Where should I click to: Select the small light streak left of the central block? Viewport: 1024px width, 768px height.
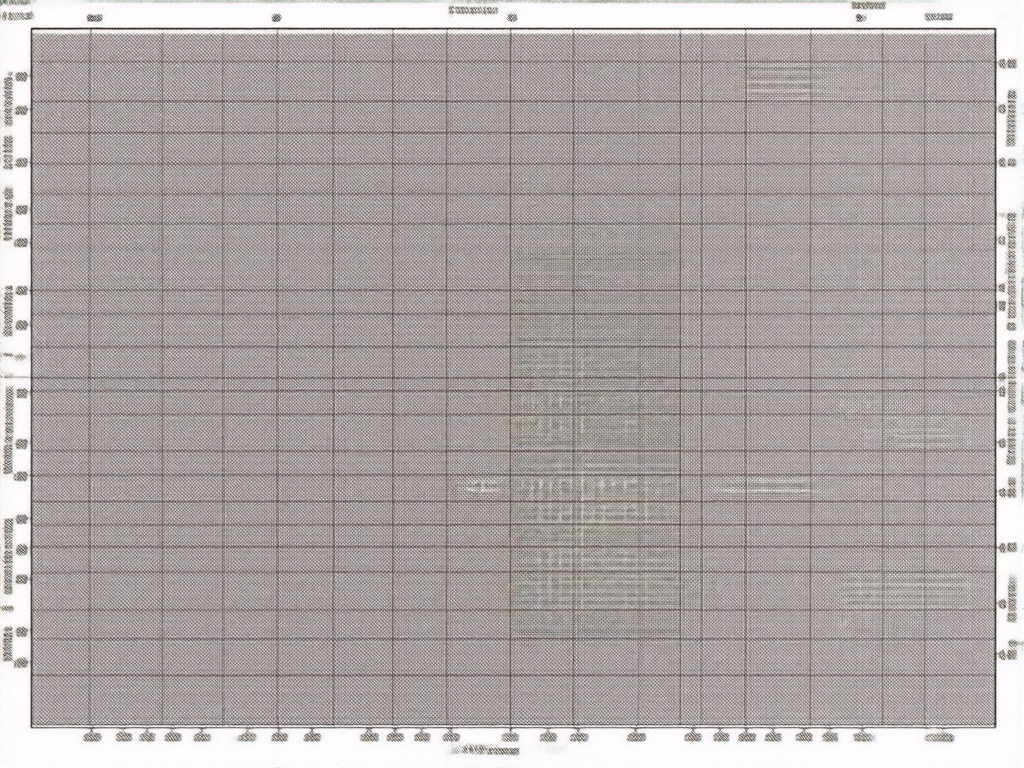tap(479, 488)
